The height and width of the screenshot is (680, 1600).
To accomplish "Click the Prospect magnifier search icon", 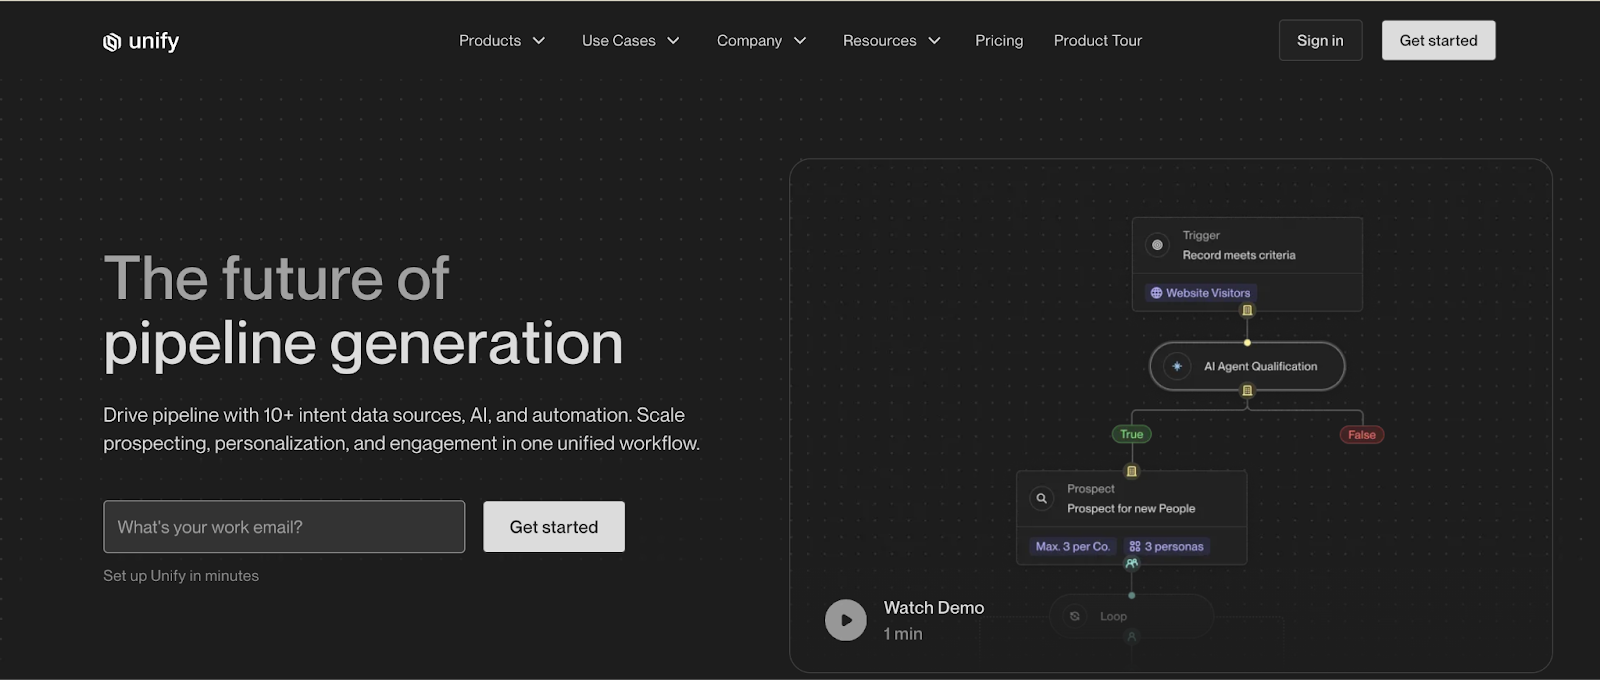I will tap(1041, 498).
